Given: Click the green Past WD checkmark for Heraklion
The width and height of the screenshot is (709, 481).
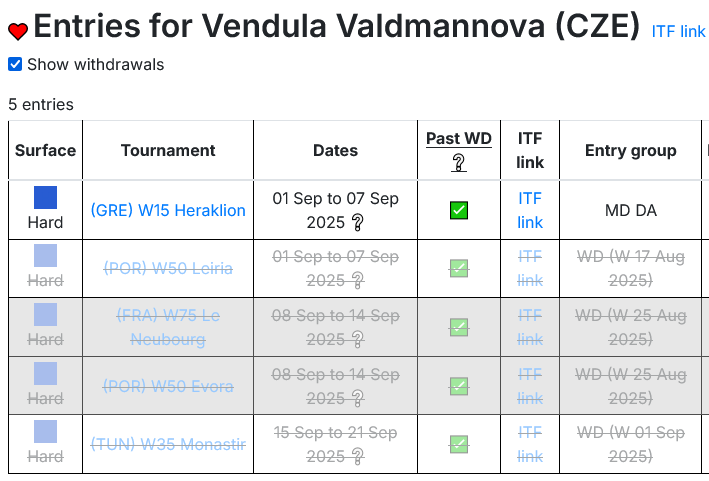Looking at the screenshot, I should click(x=459, y=210).
